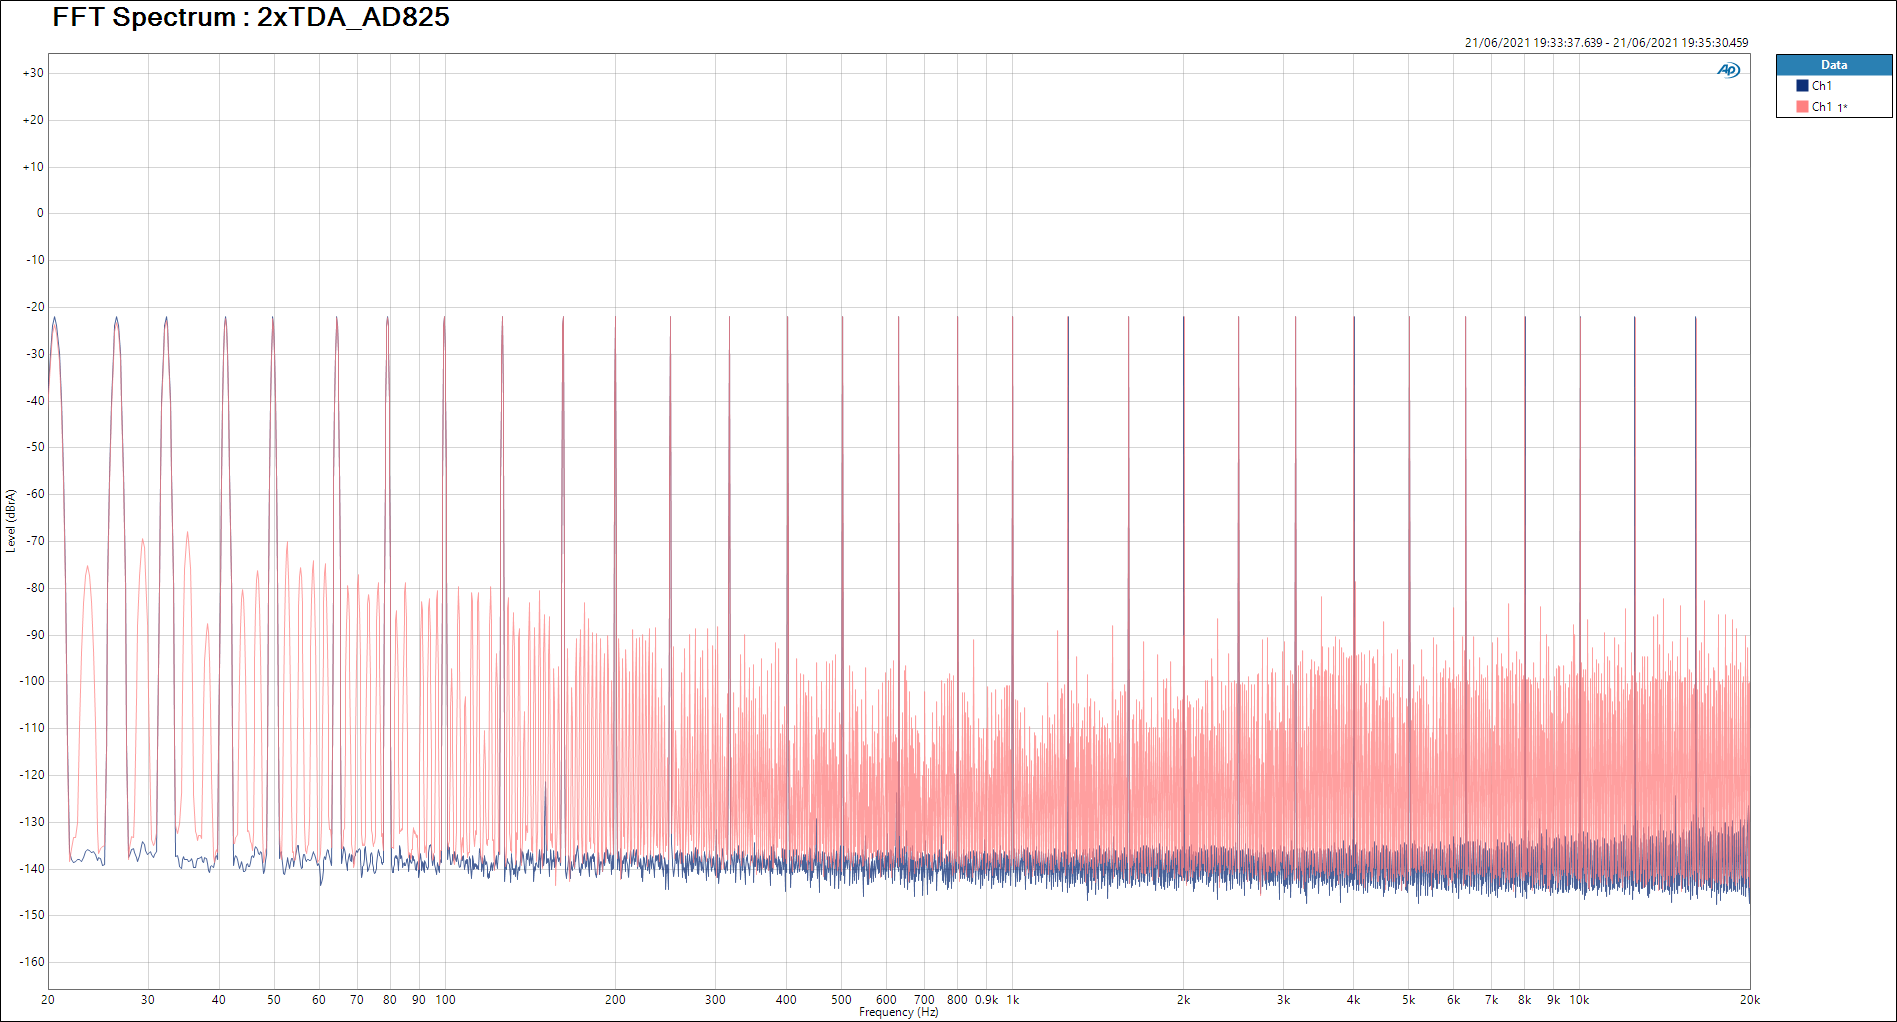The height and width of the screenshot is (1022, 1897).
Task: Click the 100 tick on the frequency axis
Action: 445,1000
